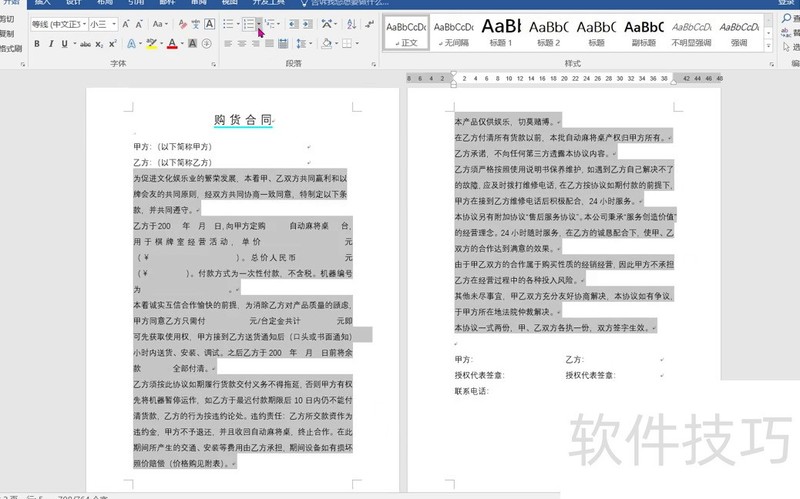Image resolution: width=800 pixels, height=499 pixels.
Task: Apply text effects to selection
Action: pyautogui.click(x=131, y=44)
